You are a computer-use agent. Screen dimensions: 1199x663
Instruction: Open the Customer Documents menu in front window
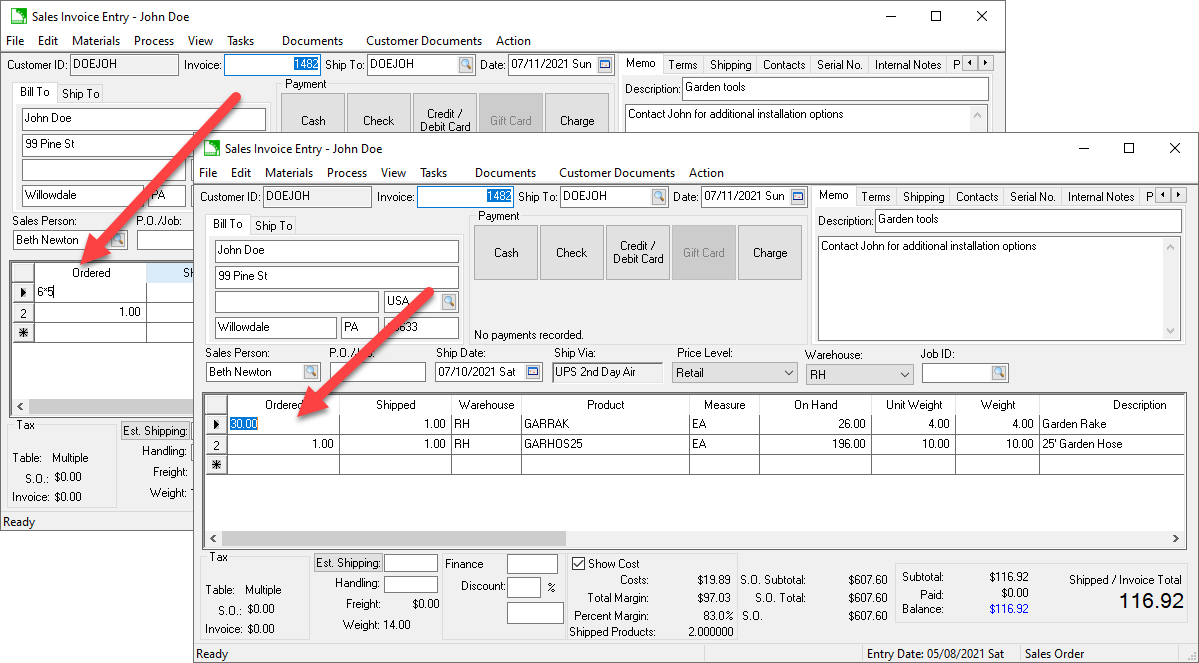616,173
